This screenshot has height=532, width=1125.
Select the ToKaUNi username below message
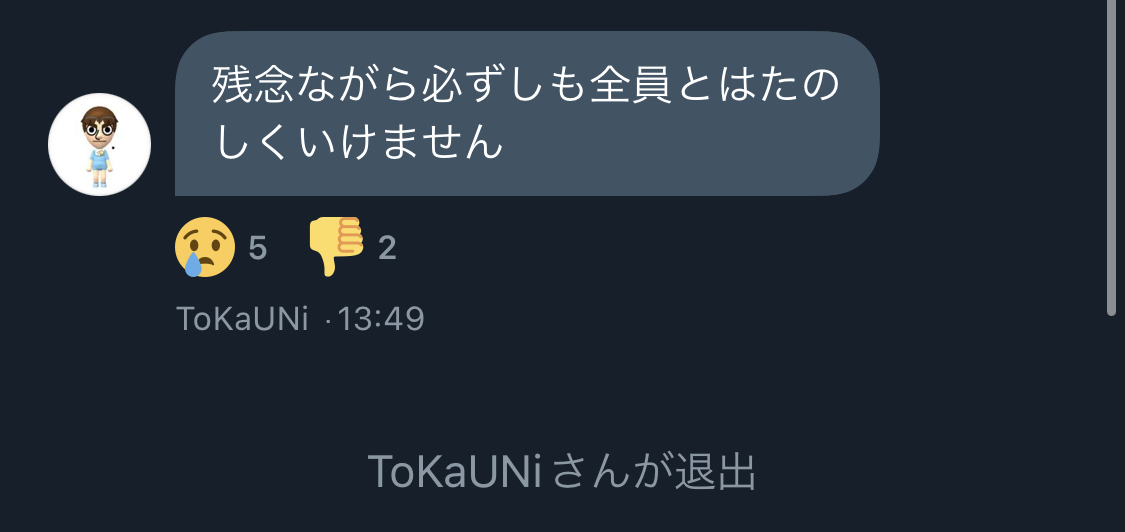pyautogui.click(x=243, y=319)
